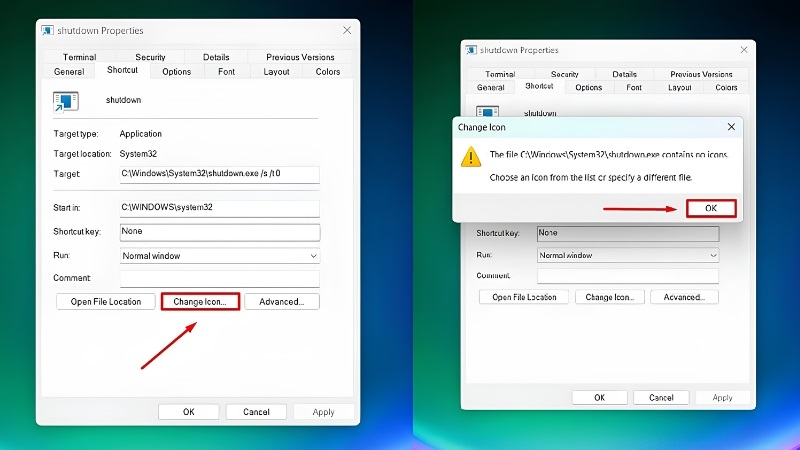Open the Security tab in left window
This screenshot has width=800, height=450.
tap(150, 57)
